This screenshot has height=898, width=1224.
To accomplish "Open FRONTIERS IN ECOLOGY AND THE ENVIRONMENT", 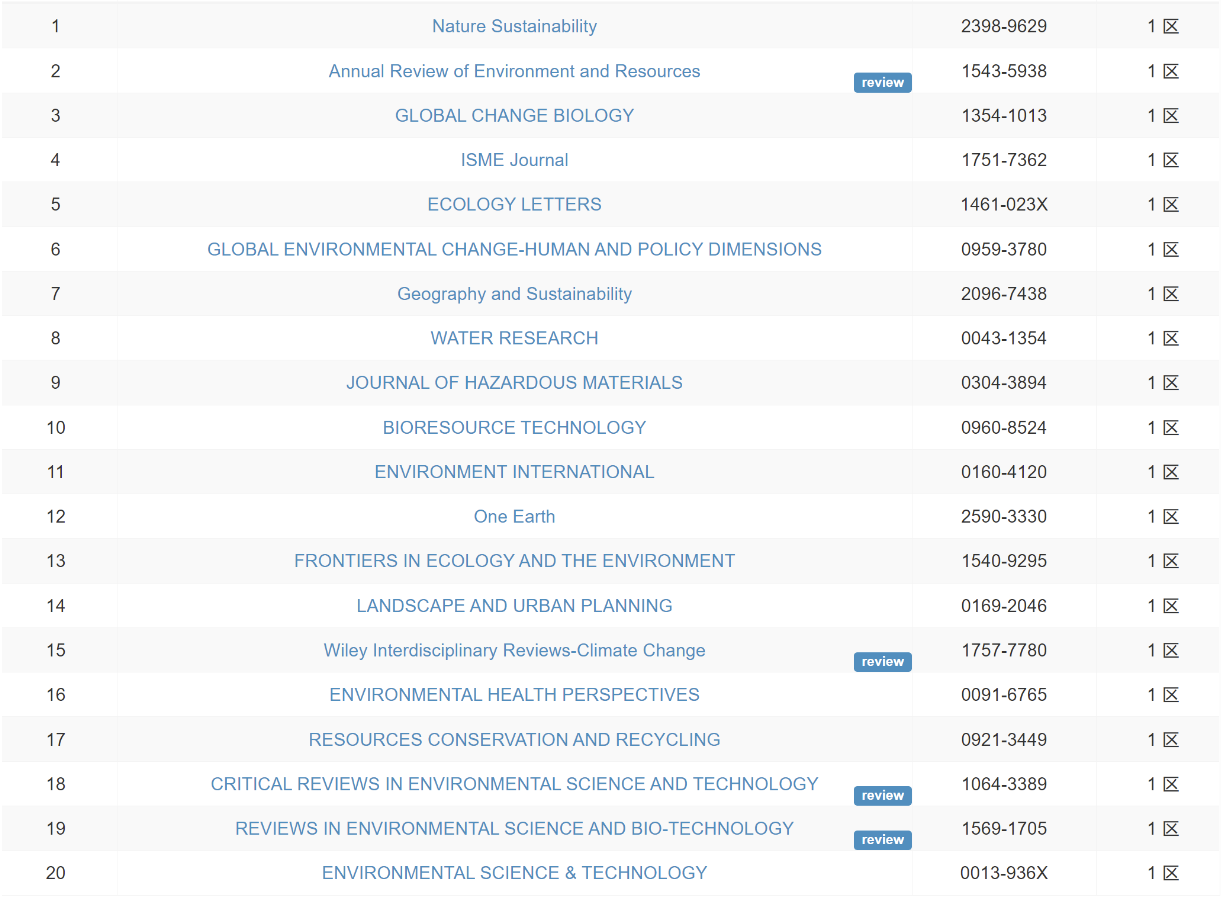I will 514,561.
